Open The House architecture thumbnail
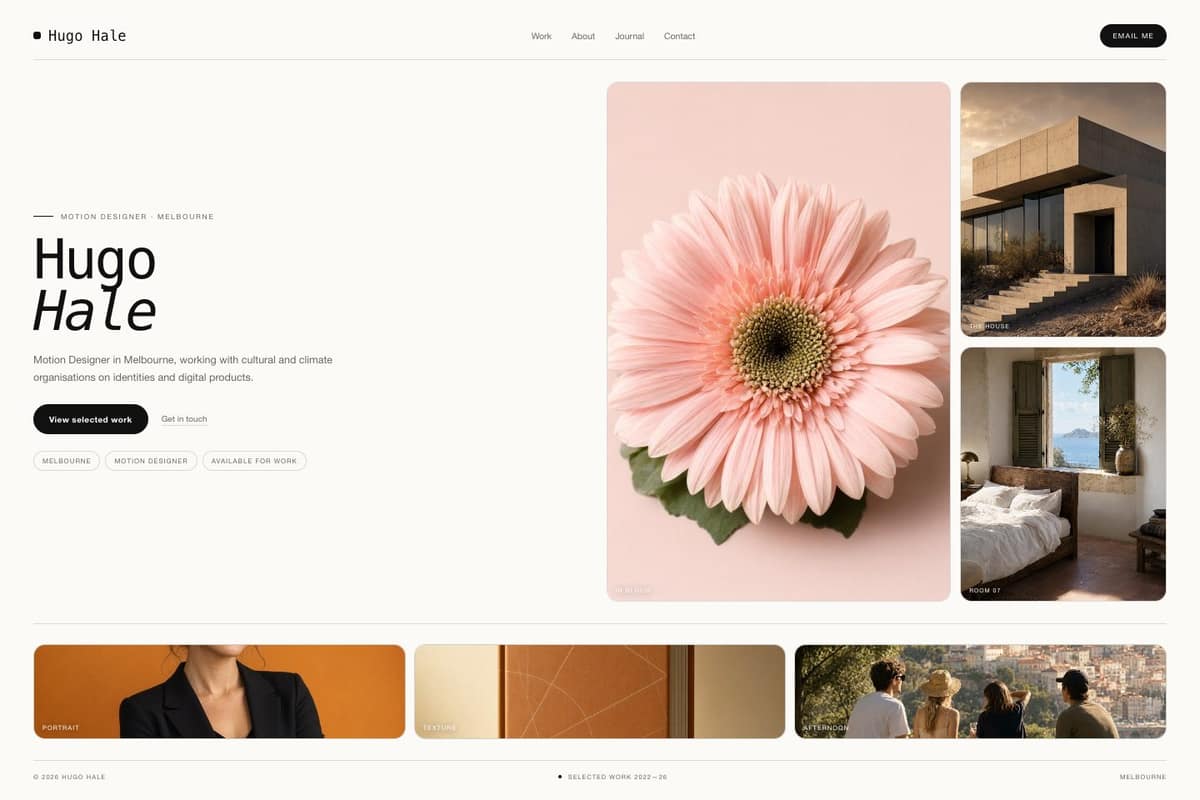This screenshot has width=1200, height=800. coord(1063,209)
